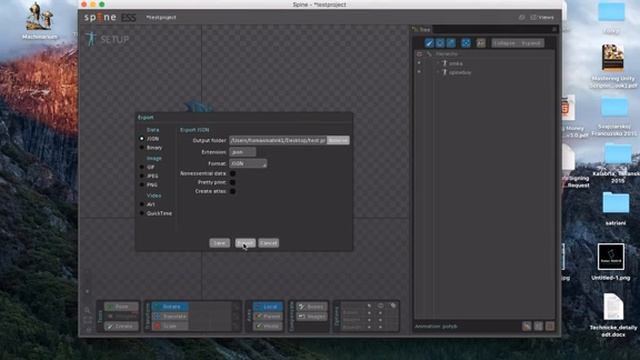Select the Tree panel tab
640x360 pixels.
(422, 29)
